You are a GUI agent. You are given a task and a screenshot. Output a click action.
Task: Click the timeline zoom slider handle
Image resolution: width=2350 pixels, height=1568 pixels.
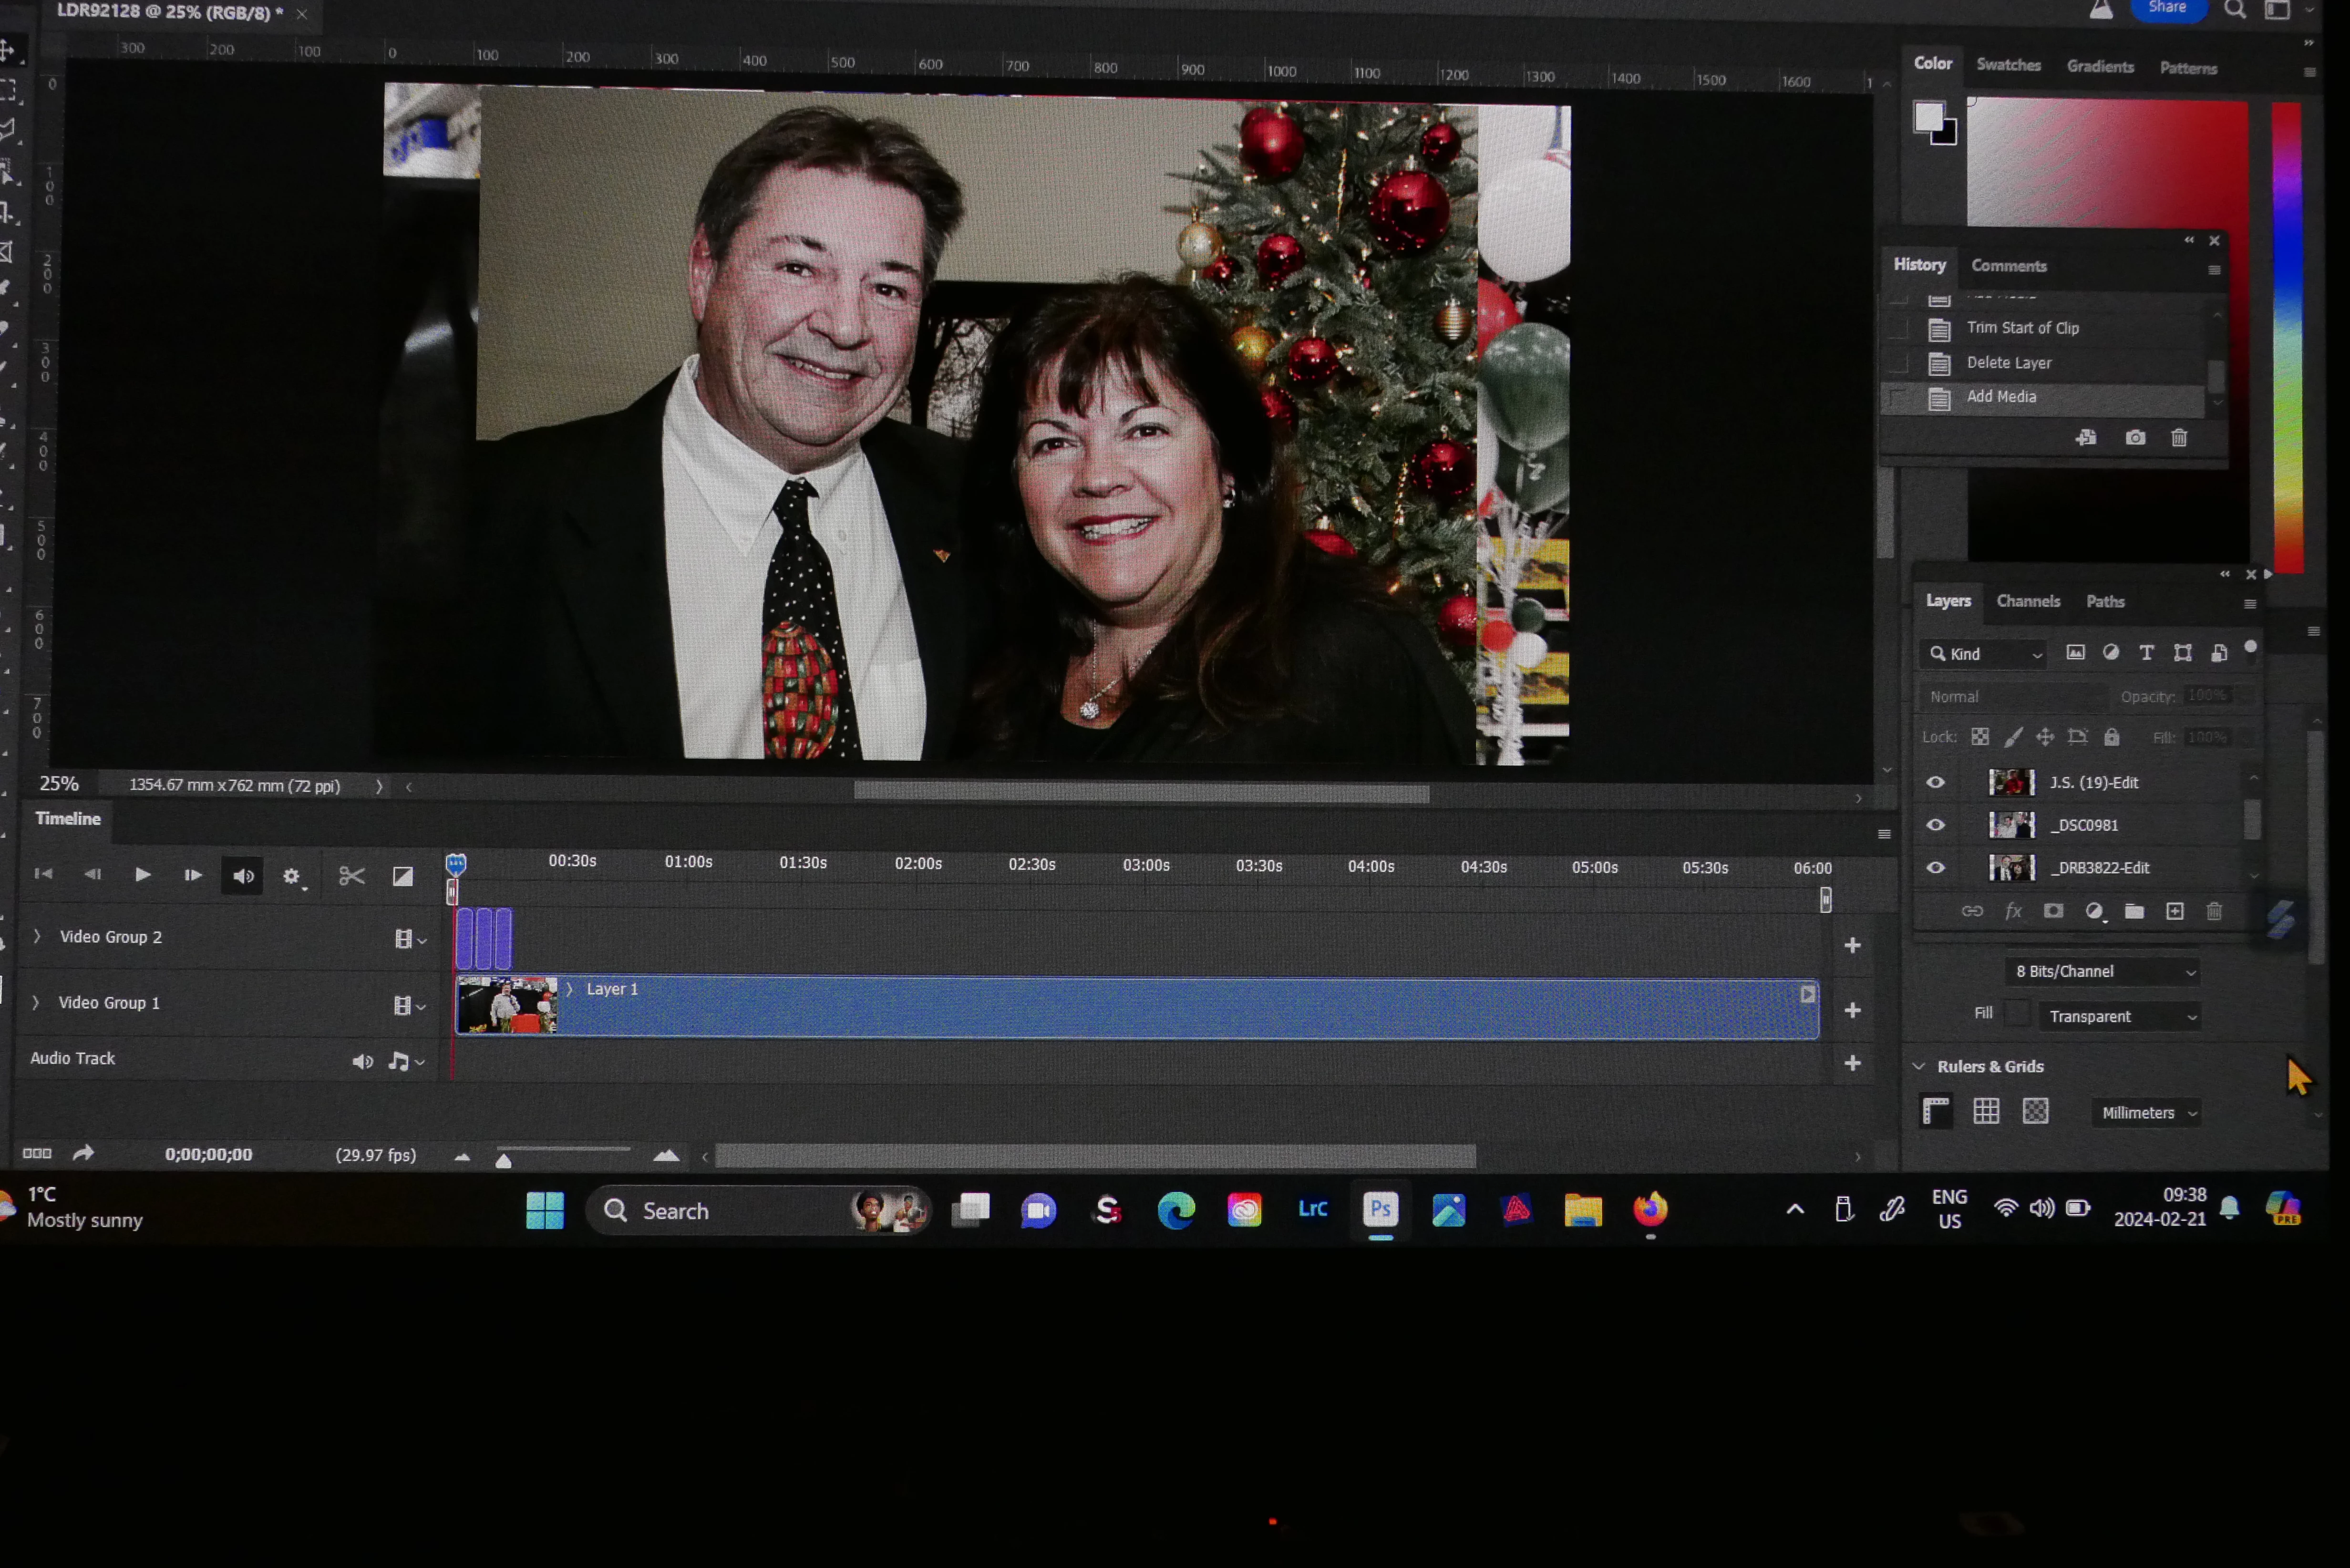click(x=504, y=1160)
